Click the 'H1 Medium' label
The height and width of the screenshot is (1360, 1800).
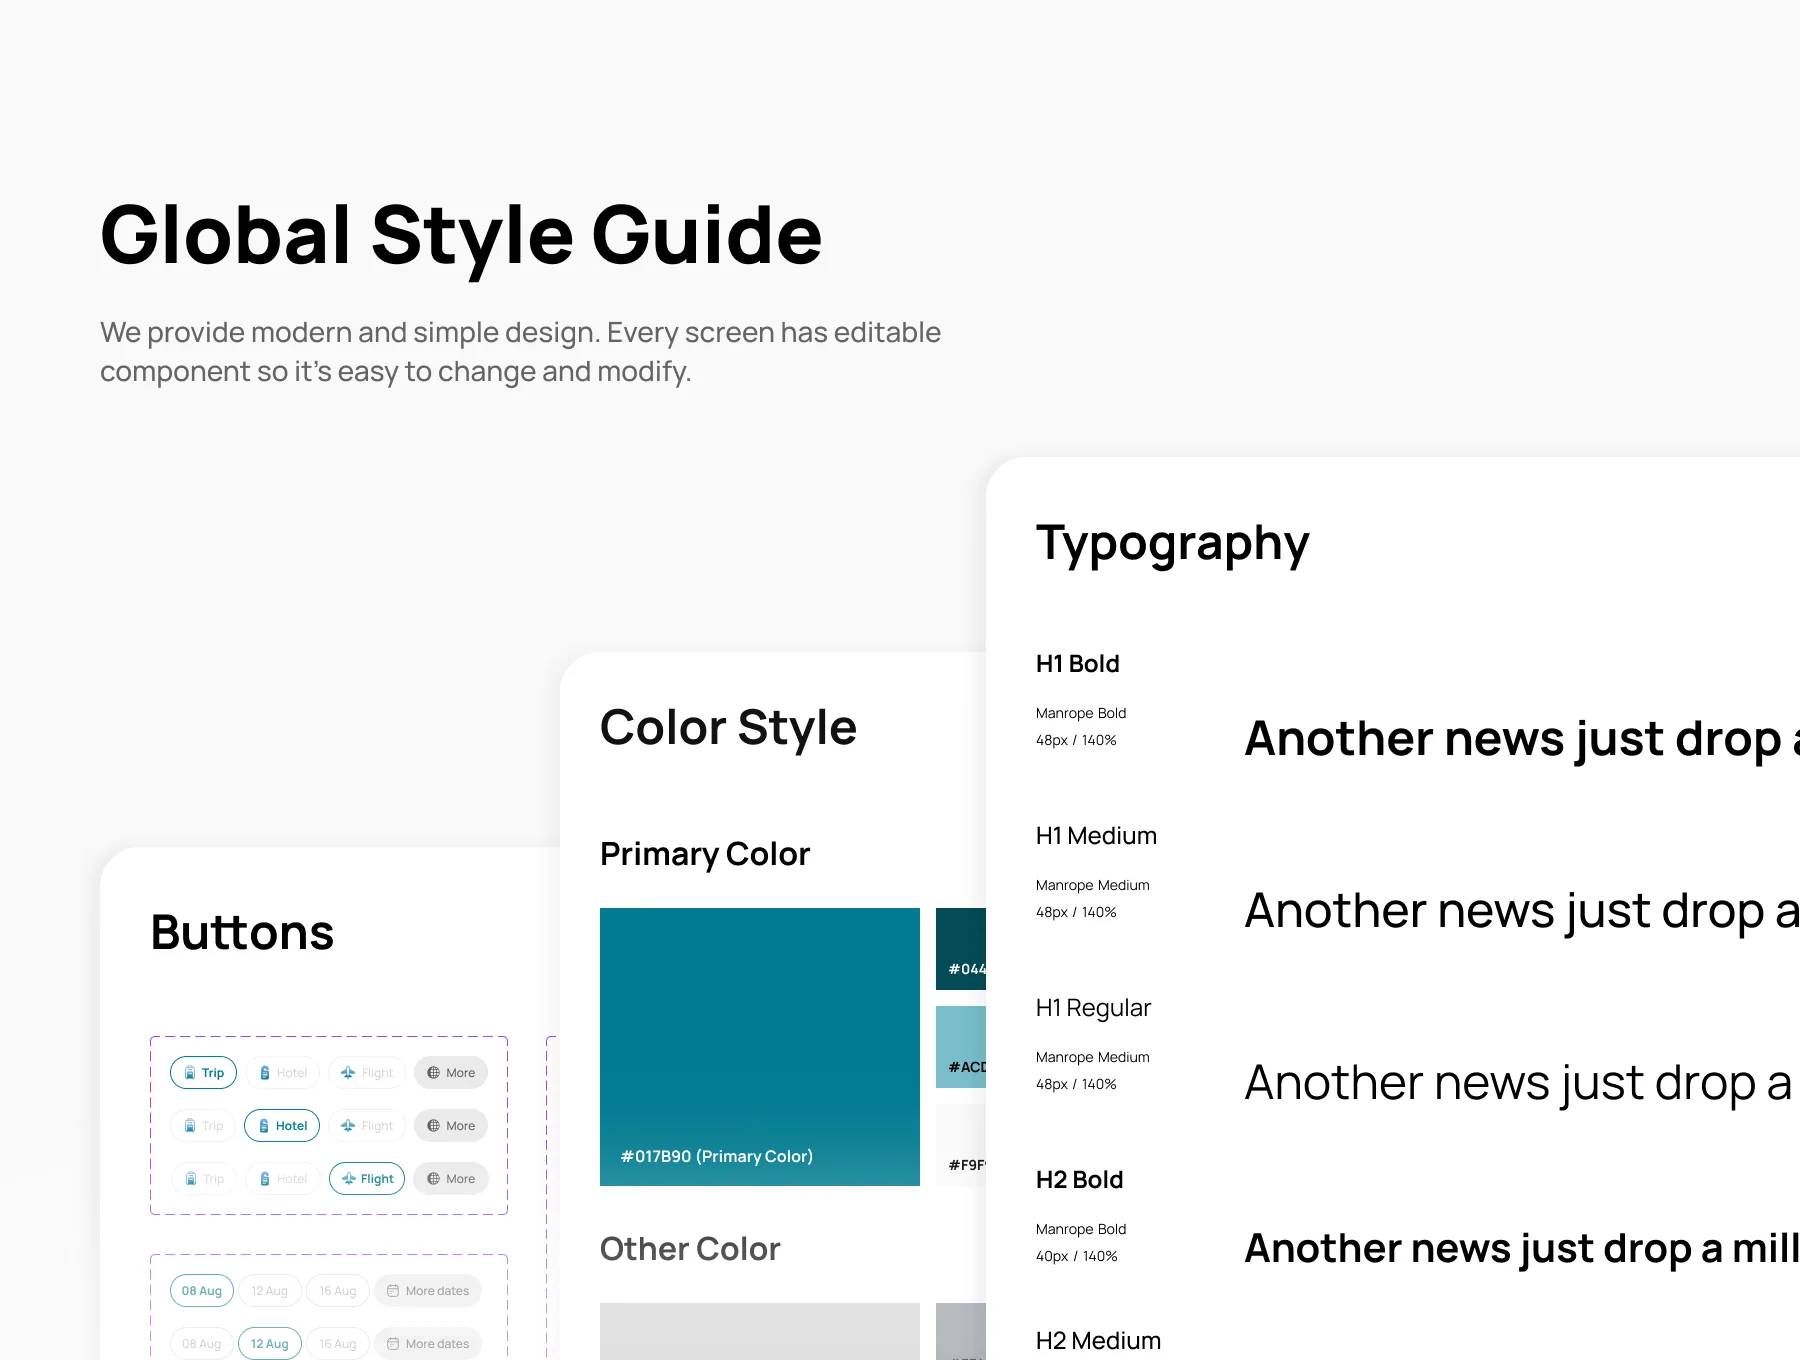[x=1096, y=836]
